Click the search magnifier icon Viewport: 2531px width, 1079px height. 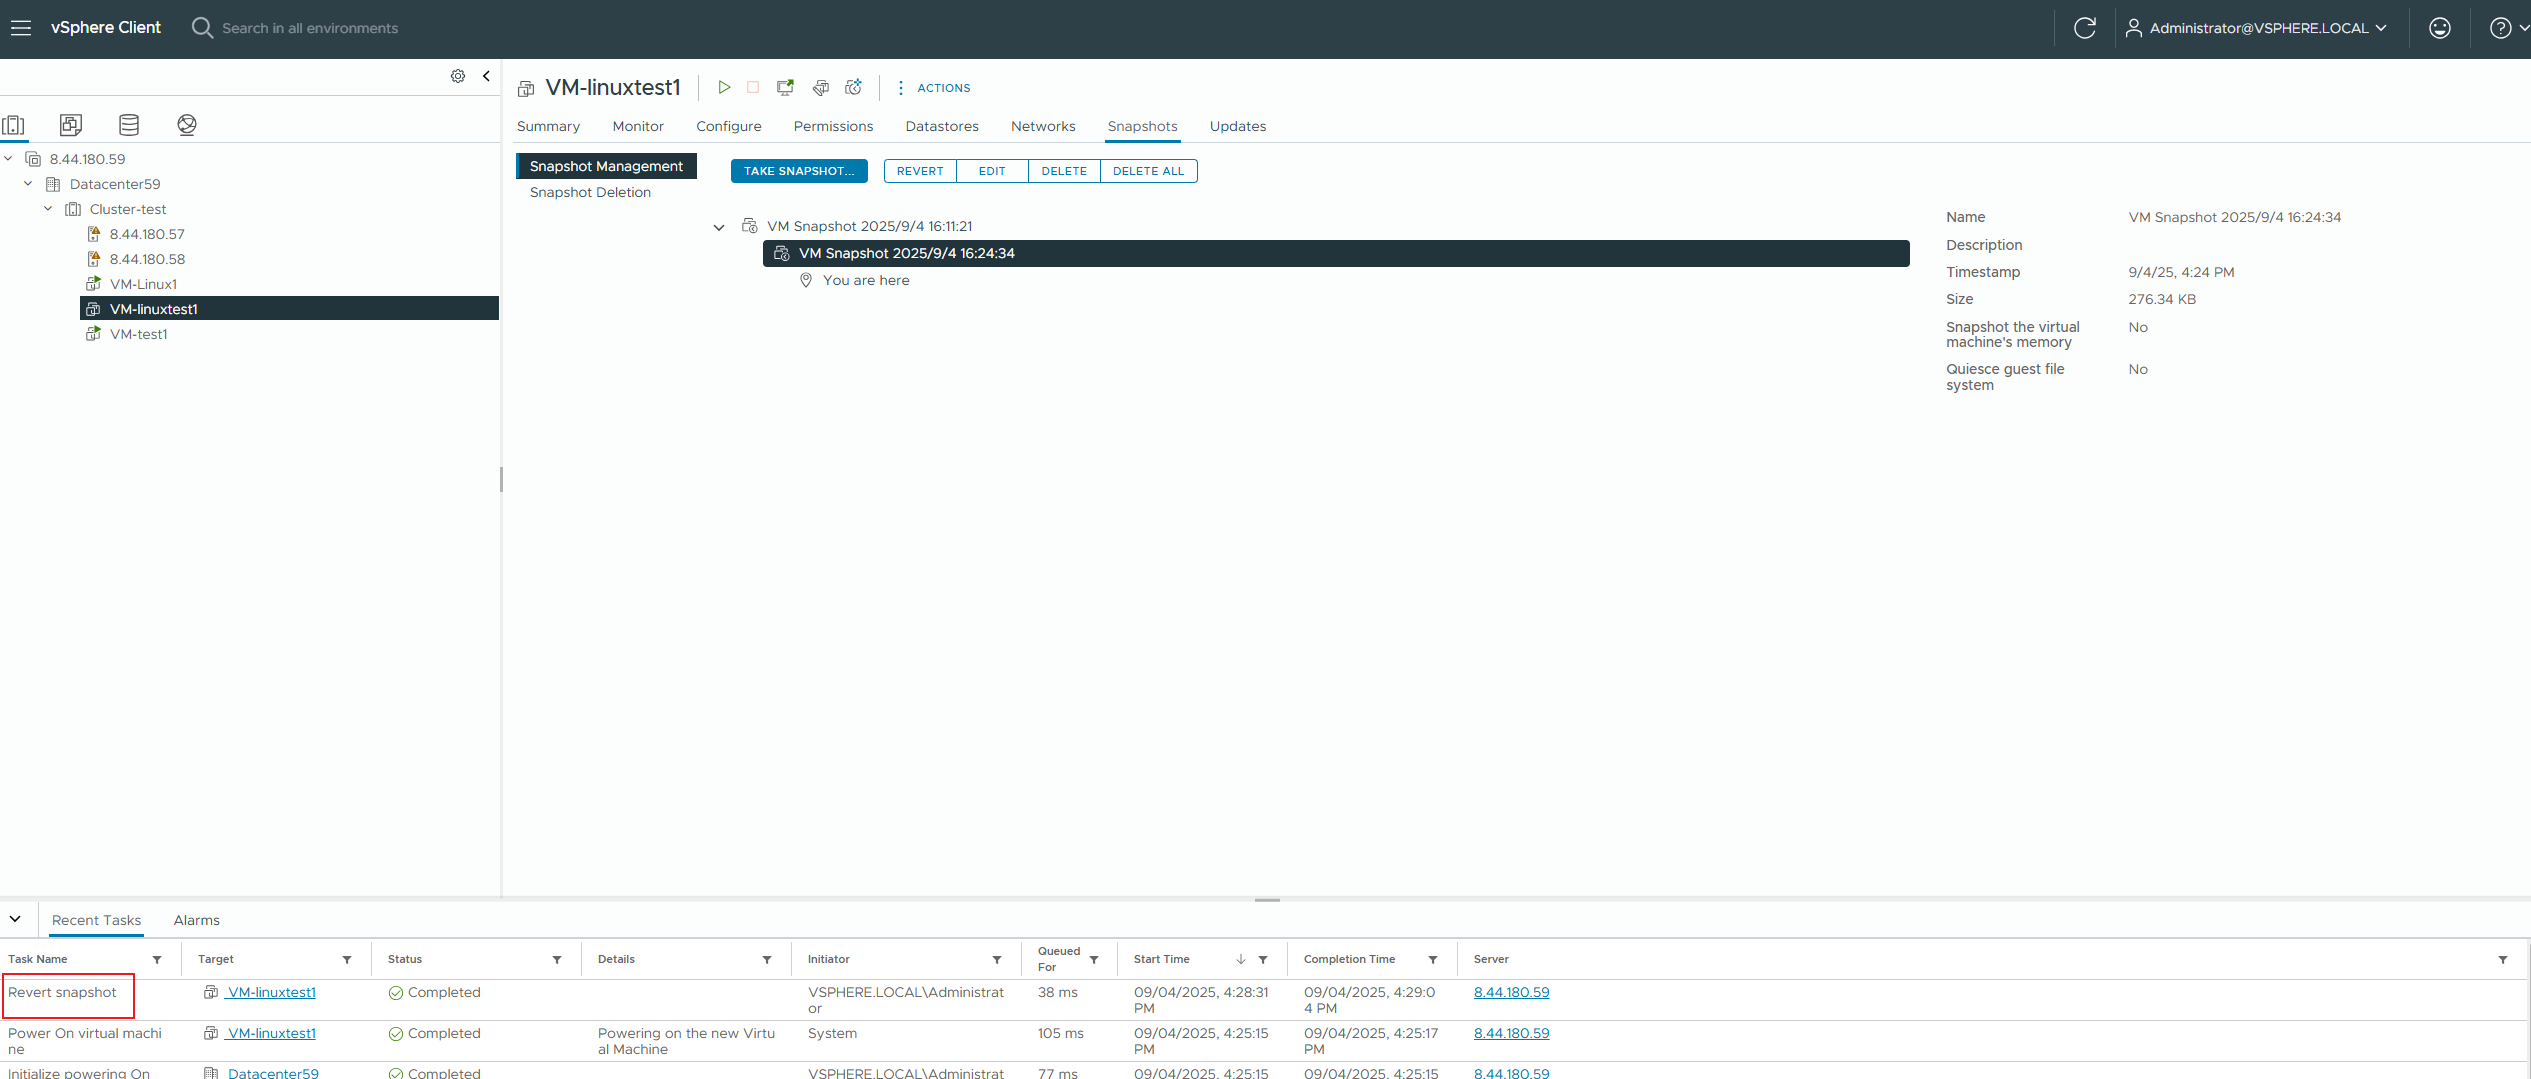point(202,28)
